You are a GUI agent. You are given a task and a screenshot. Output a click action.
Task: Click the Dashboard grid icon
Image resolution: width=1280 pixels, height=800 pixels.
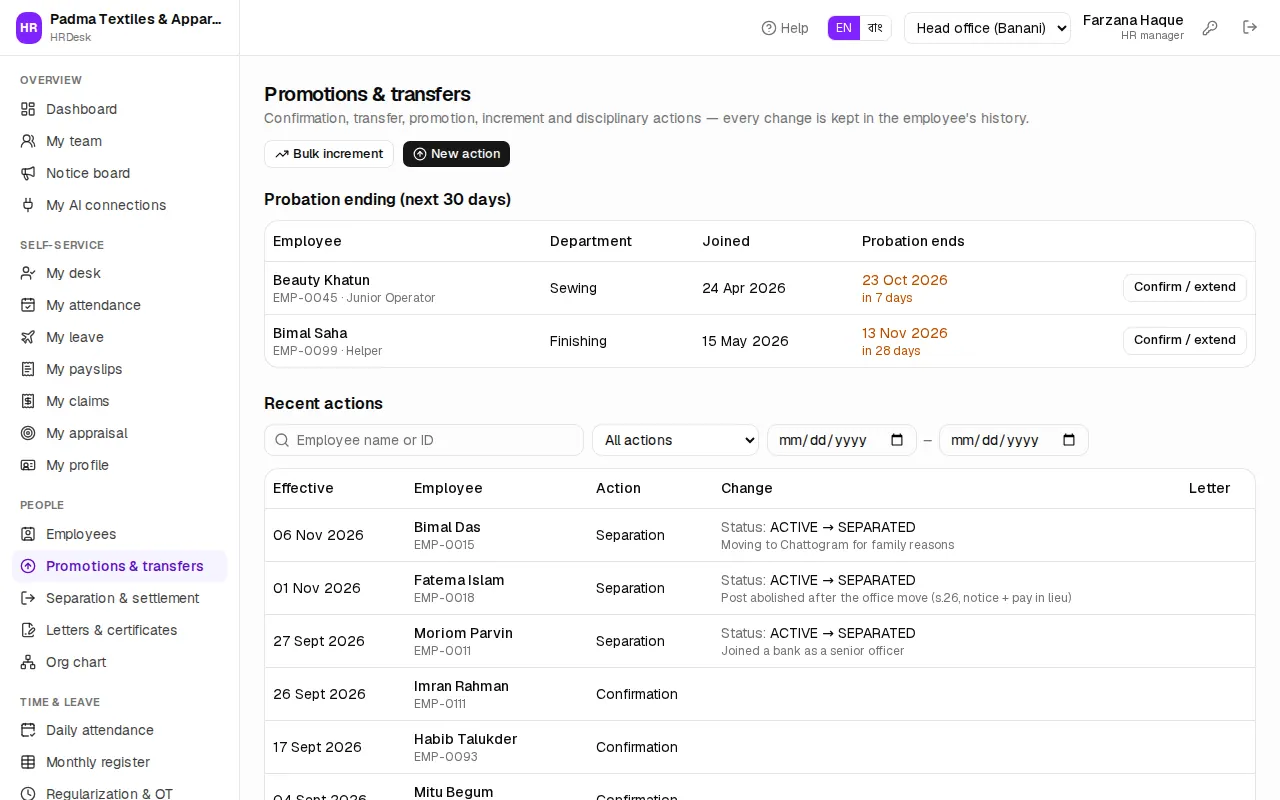28,109
